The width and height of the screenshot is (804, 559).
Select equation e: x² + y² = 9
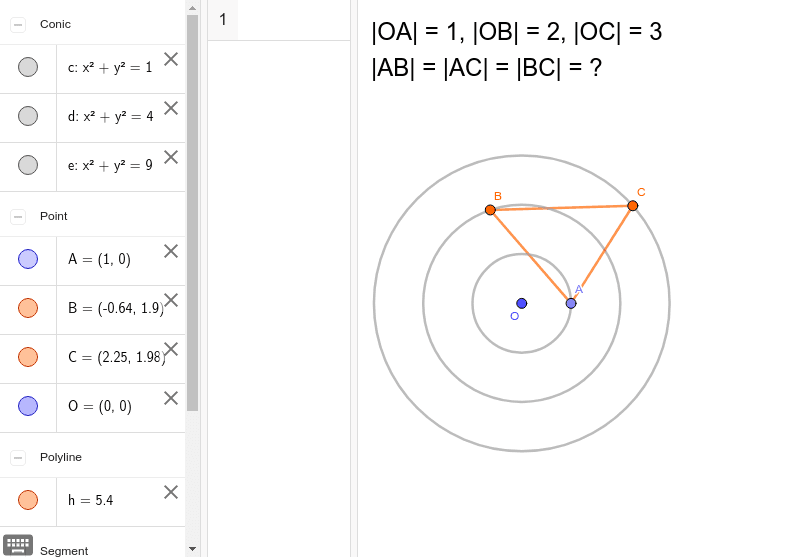110,165
